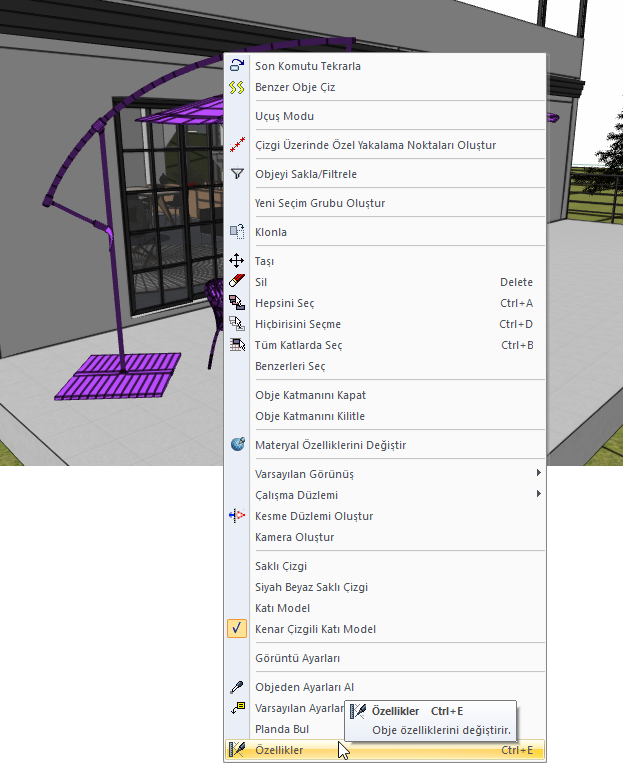
Task: Click the Son Komutu Tekrarla repeat icon
Action: click(x=237, y=66)
